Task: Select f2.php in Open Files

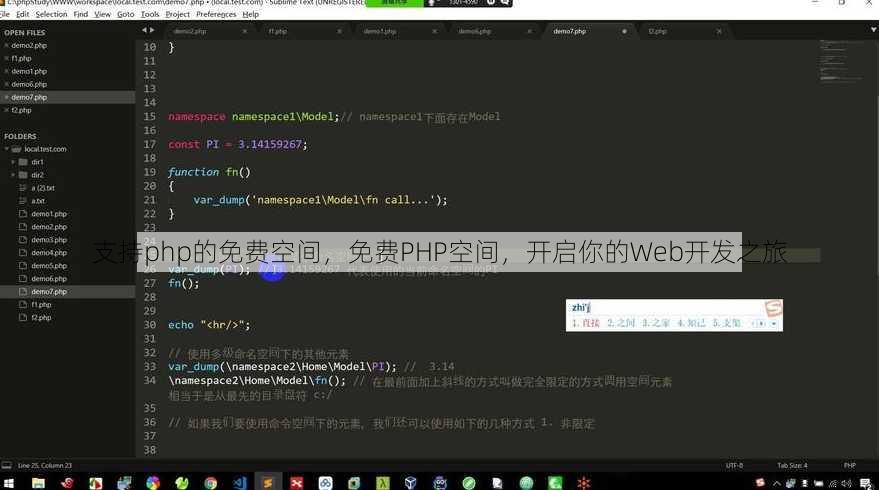Action: click(21, 110)
